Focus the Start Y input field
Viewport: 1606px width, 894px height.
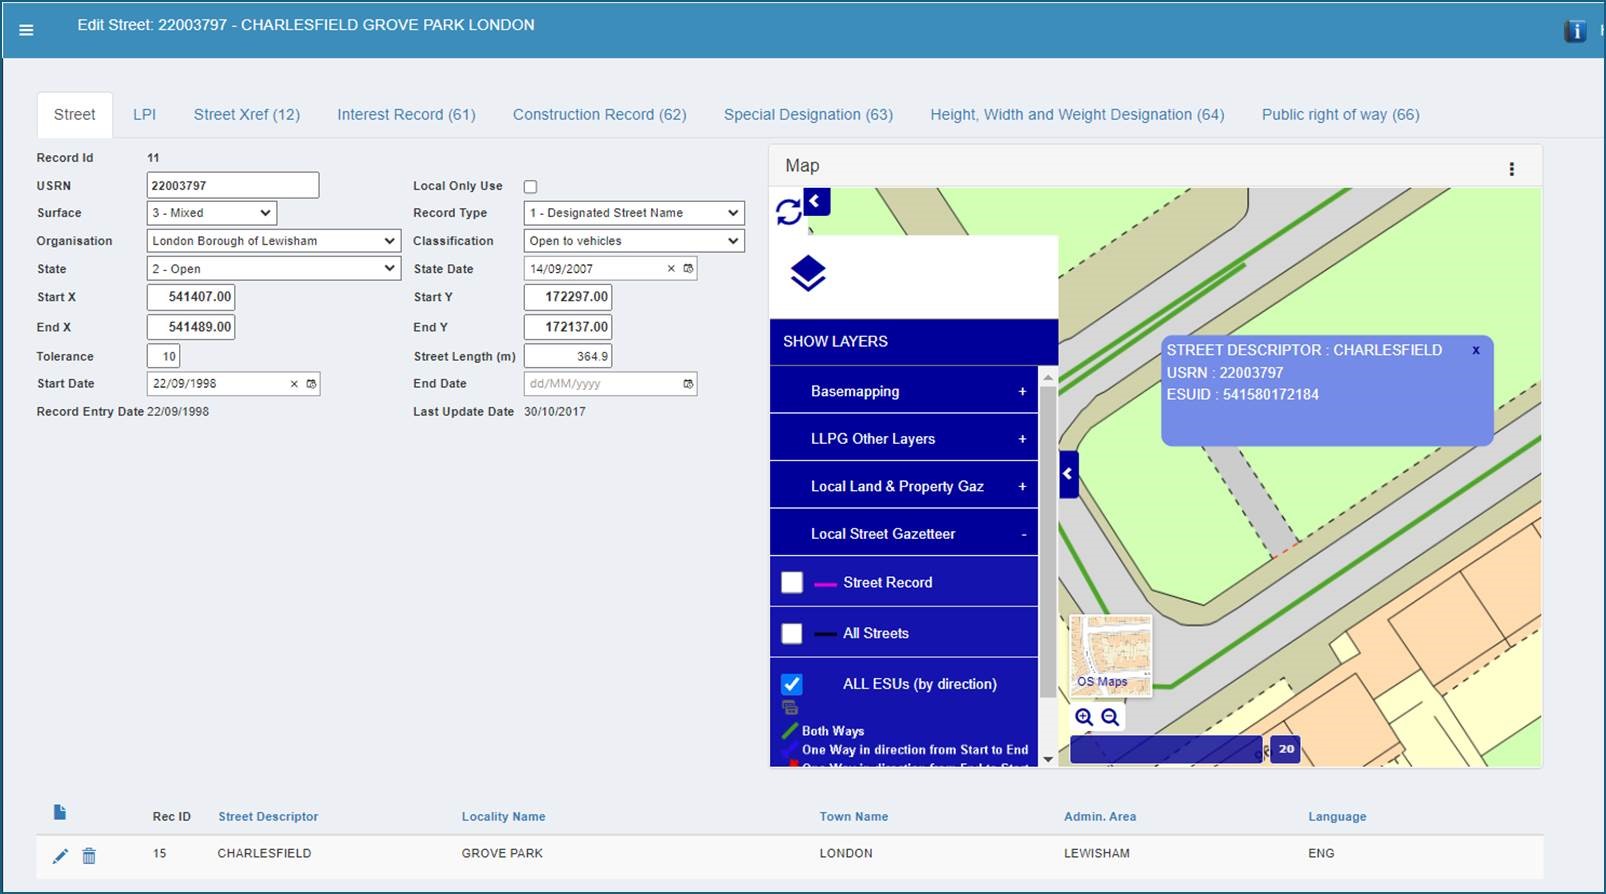[568, 297]
